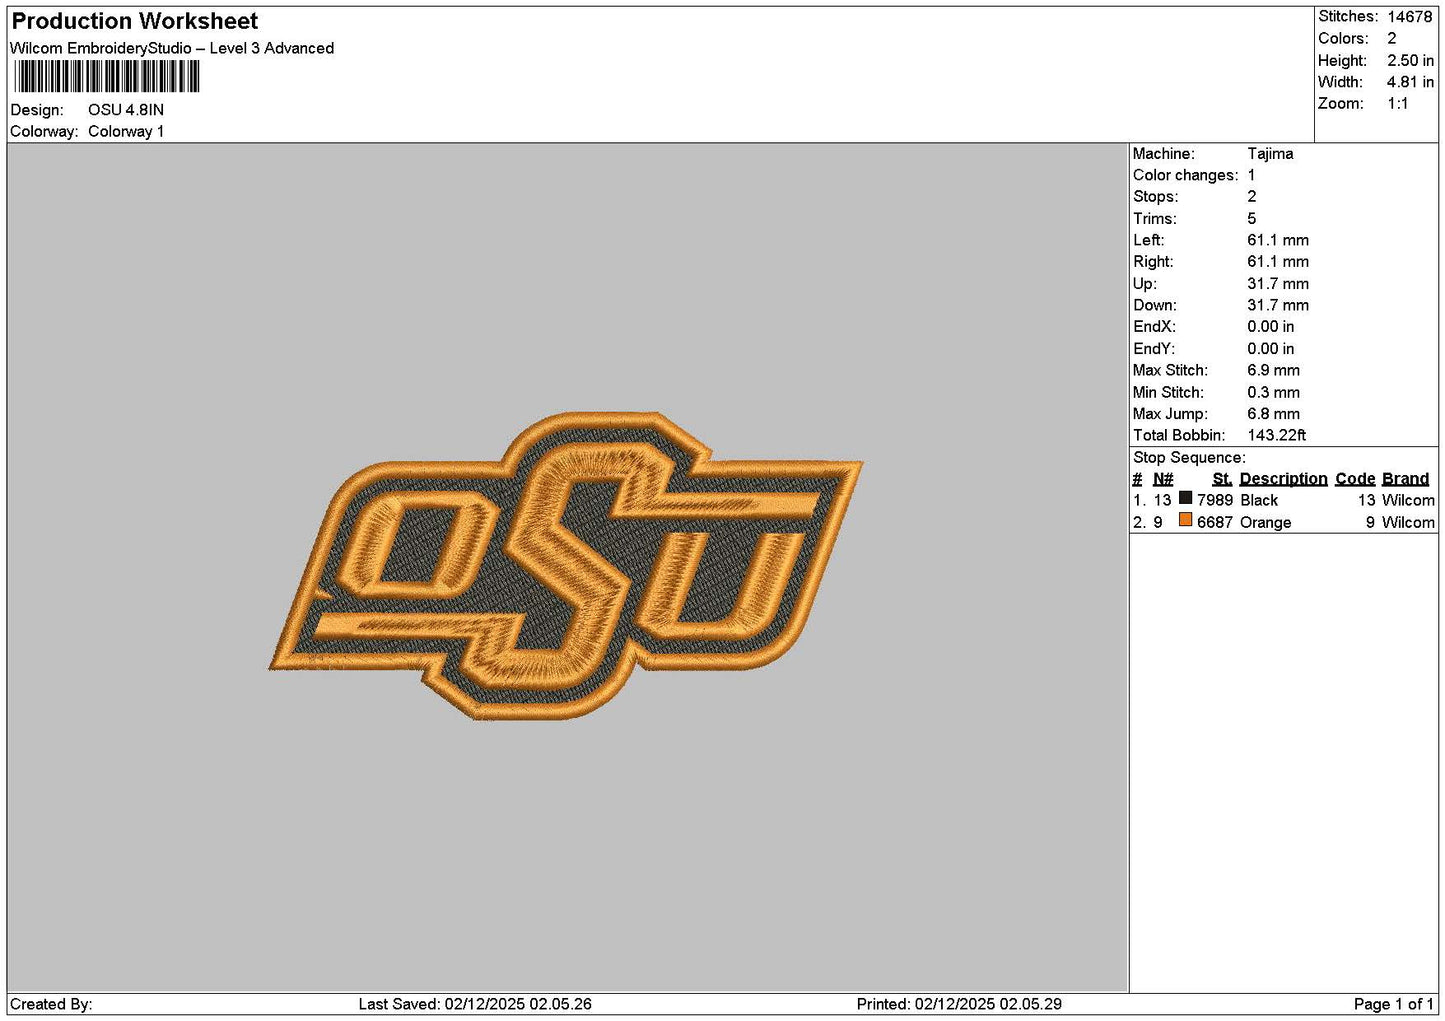Screen dimensions: 1445x1021
Task: Click the 'EndX:' value '0.00 in'
Action: pyautogui.click(x=1270, y=327)
